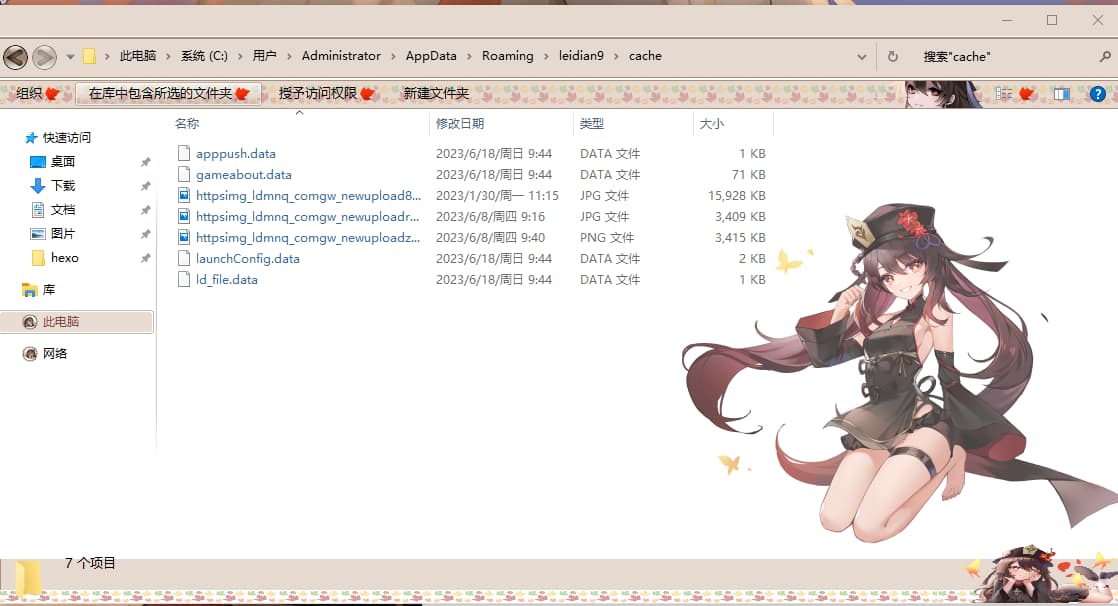
Task: Open 图片 in quick access
Action: [63, 234]
